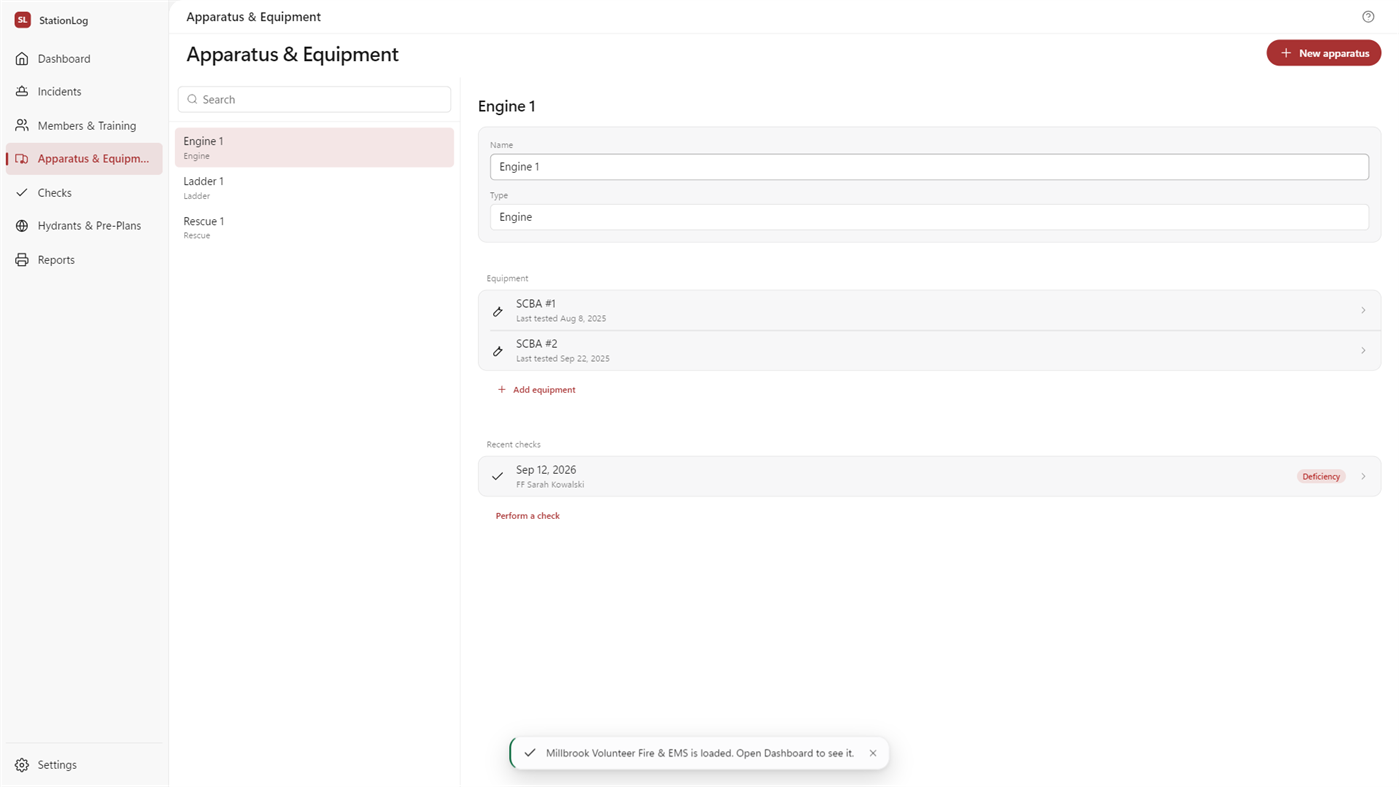Viewport: 1399px width, 787px height.
Task: Click the 'Last tested Sep 22, 2025' text
Action: (x=563, y=359)
